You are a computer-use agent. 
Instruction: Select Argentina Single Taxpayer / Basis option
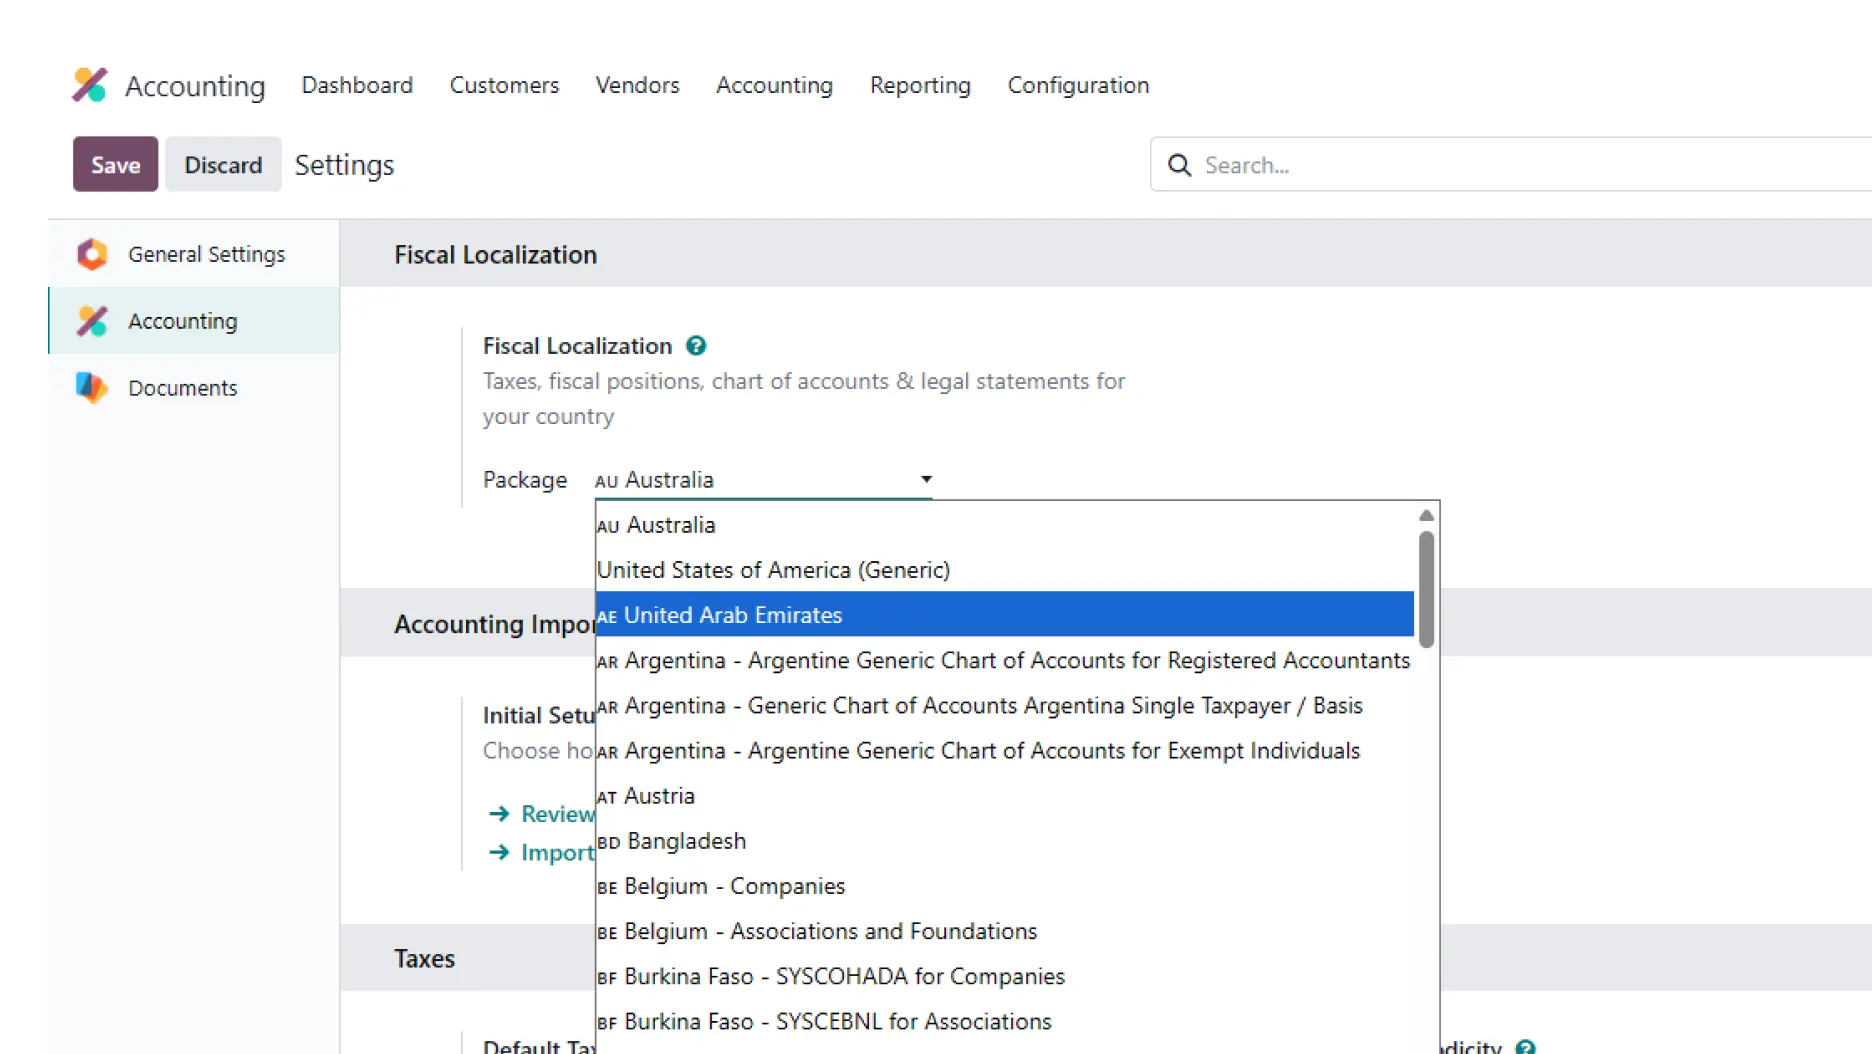[x=1005, y=705]
